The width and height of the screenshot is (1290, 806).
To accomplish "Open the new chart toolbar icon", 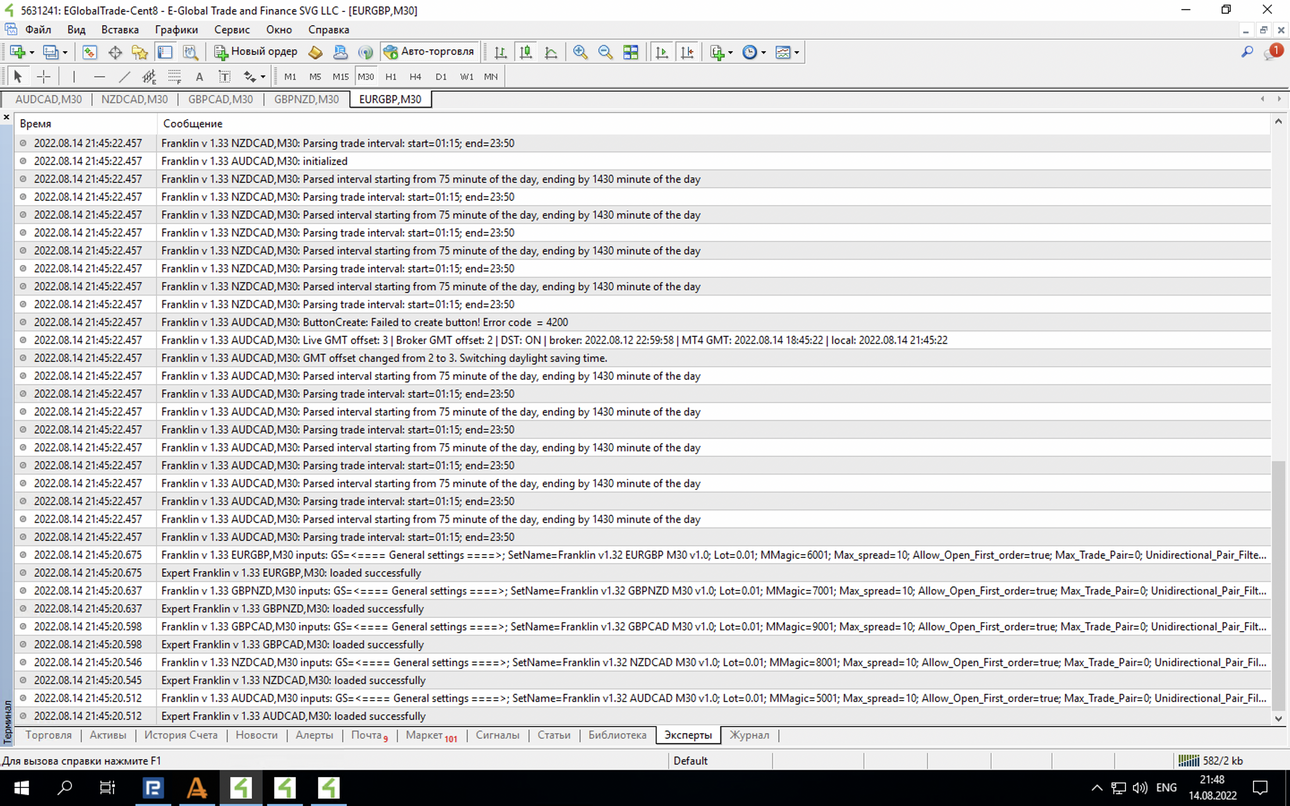I will point(18,52).
